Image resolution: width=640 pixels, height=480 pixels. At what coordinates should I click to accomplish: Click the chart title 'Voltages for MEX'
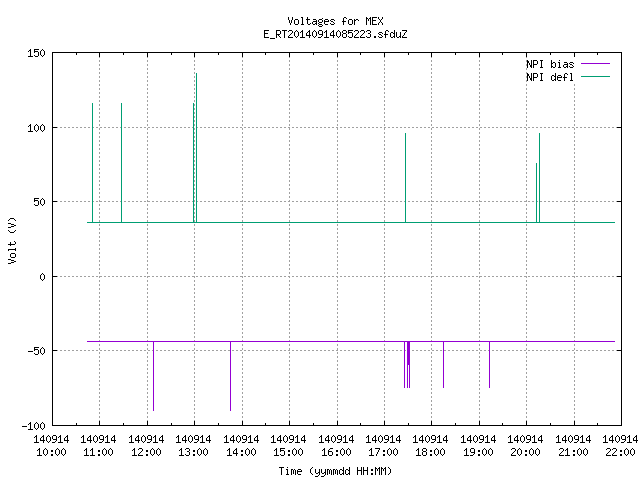tap(335, 21)
